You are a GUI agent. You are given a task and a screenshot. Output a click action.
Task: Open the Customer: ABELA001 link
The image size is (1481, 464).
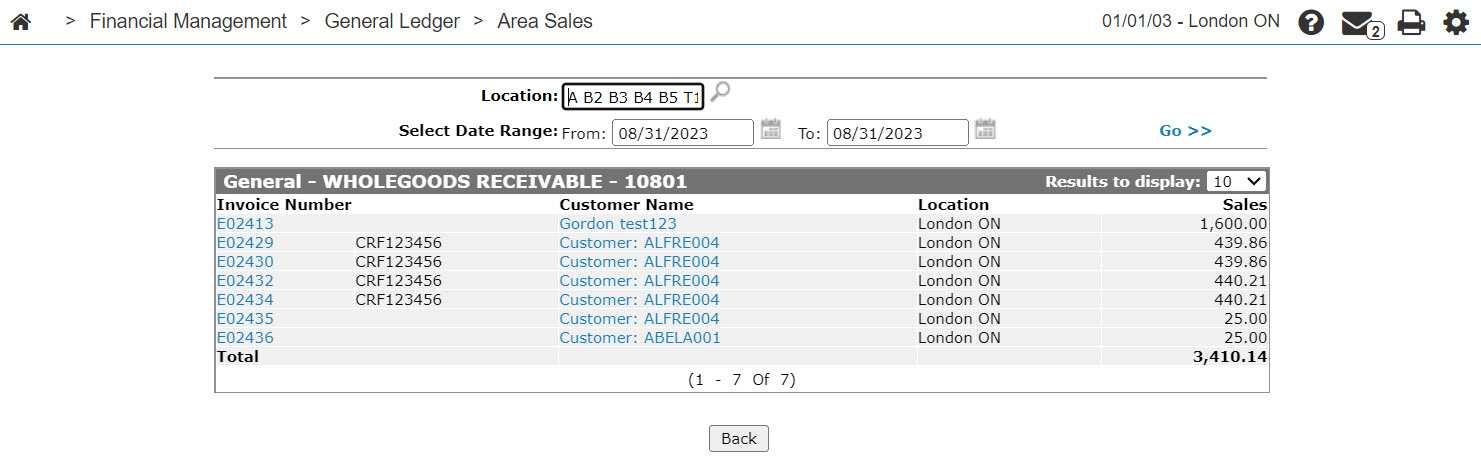tap(640, 338)
